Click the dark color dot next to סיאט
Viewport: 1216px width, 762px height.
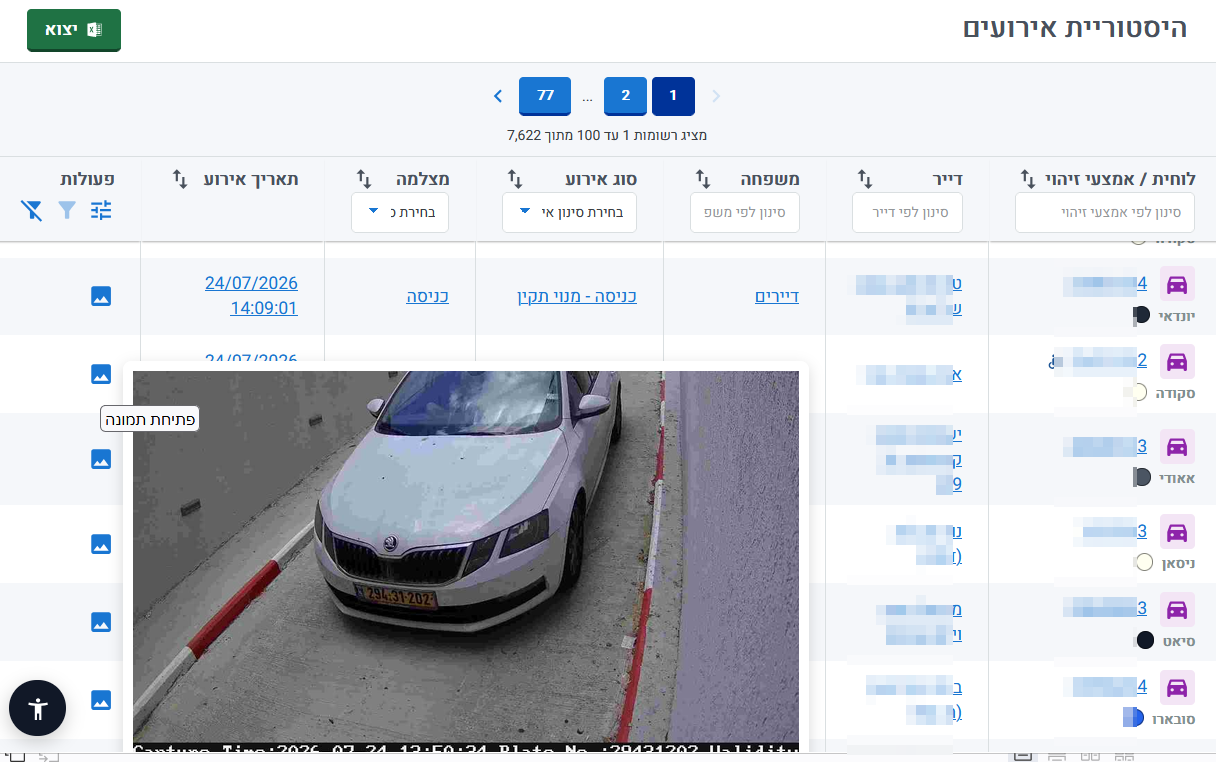pyautogui.click(x=1145, y=640)
